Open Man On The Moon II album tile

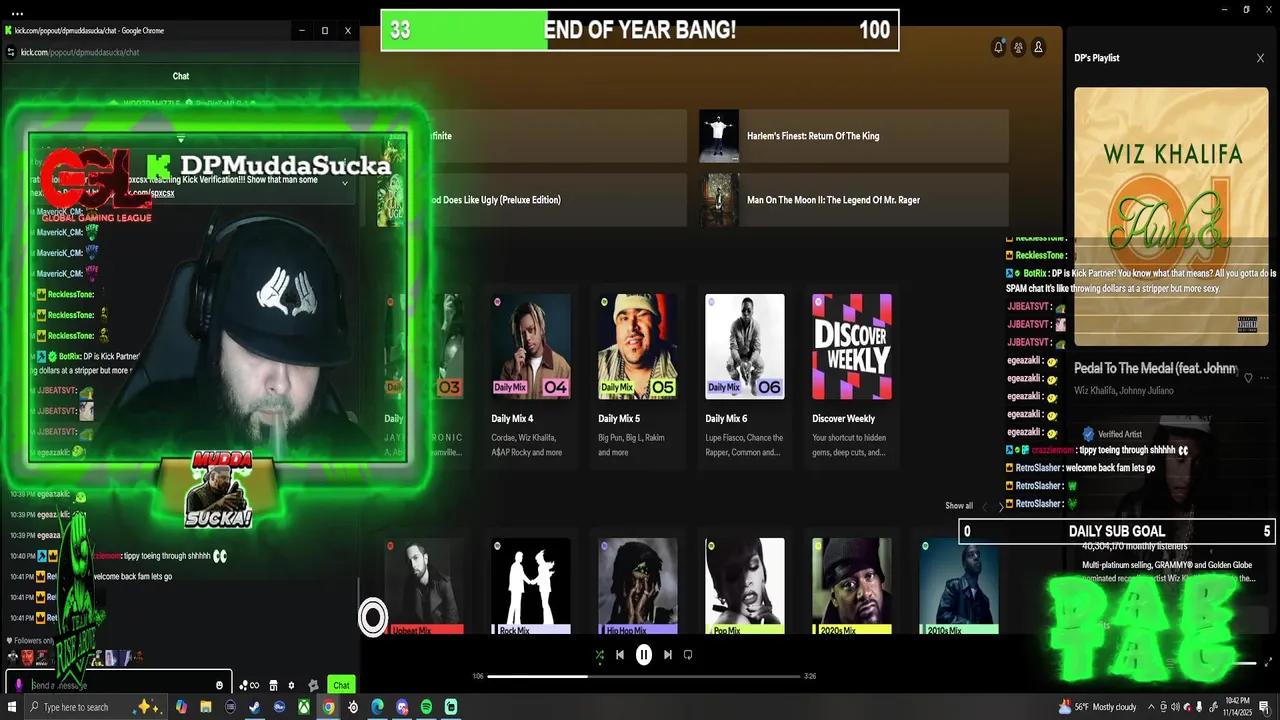[853, 200]
